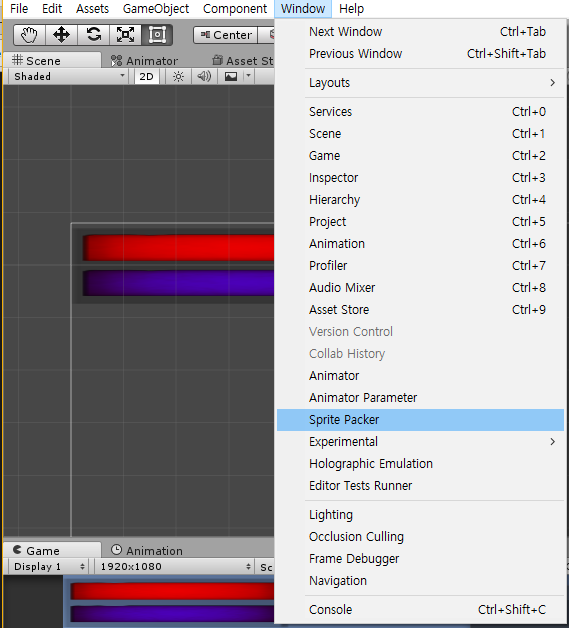Open the Navigation window entry
This screenshot has width=569, height=628.
tap(420, 581)
